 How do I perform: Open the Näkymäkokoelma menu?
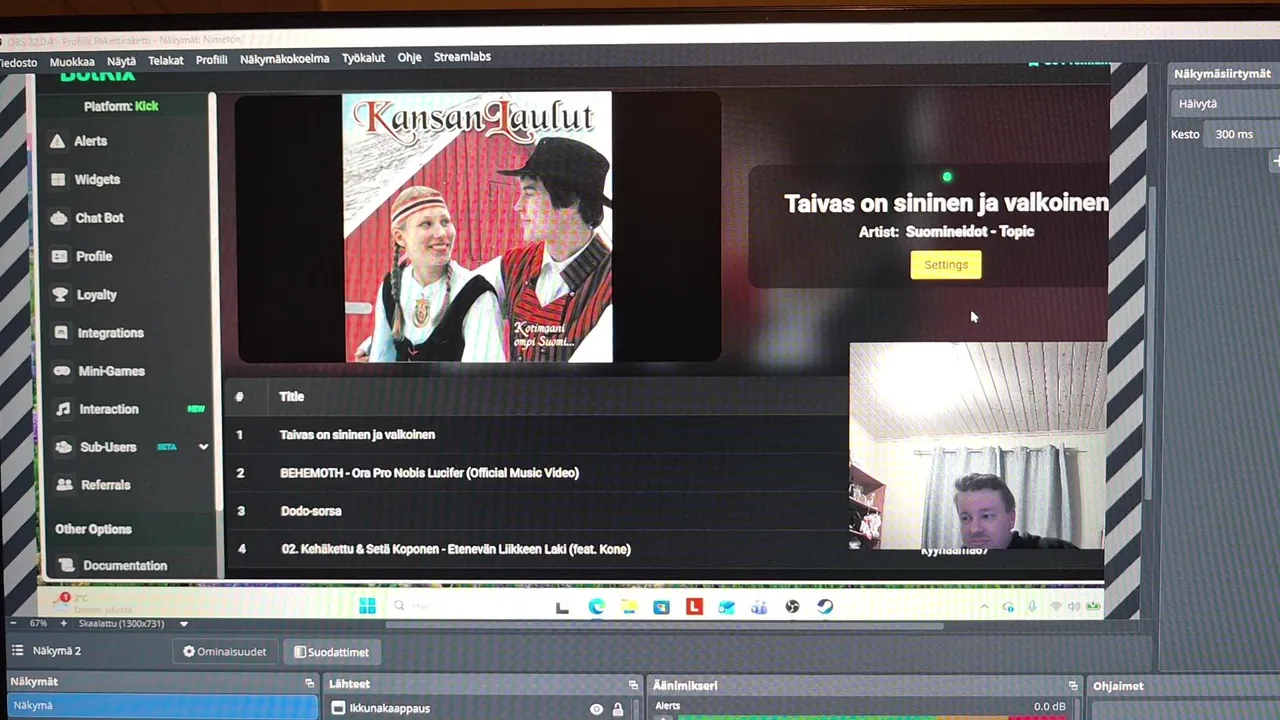click(x=284, y=59)
